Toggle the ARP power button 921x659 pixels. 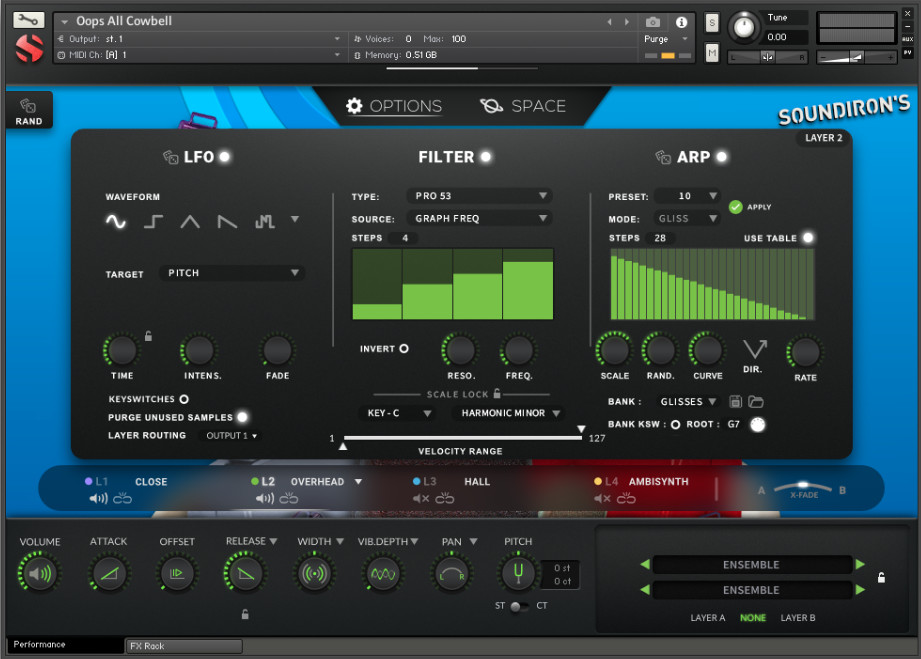[722, 157]
